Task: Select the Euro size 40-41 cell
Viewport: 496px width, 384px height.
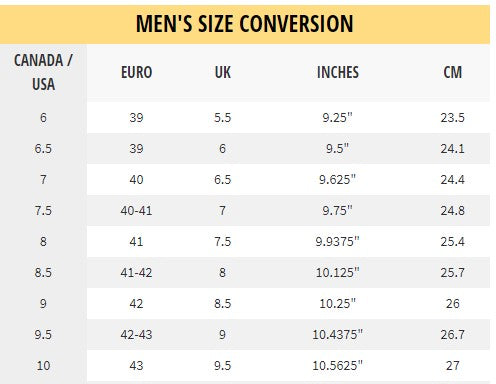Action: pyautogui.click(x=136, y=211)
